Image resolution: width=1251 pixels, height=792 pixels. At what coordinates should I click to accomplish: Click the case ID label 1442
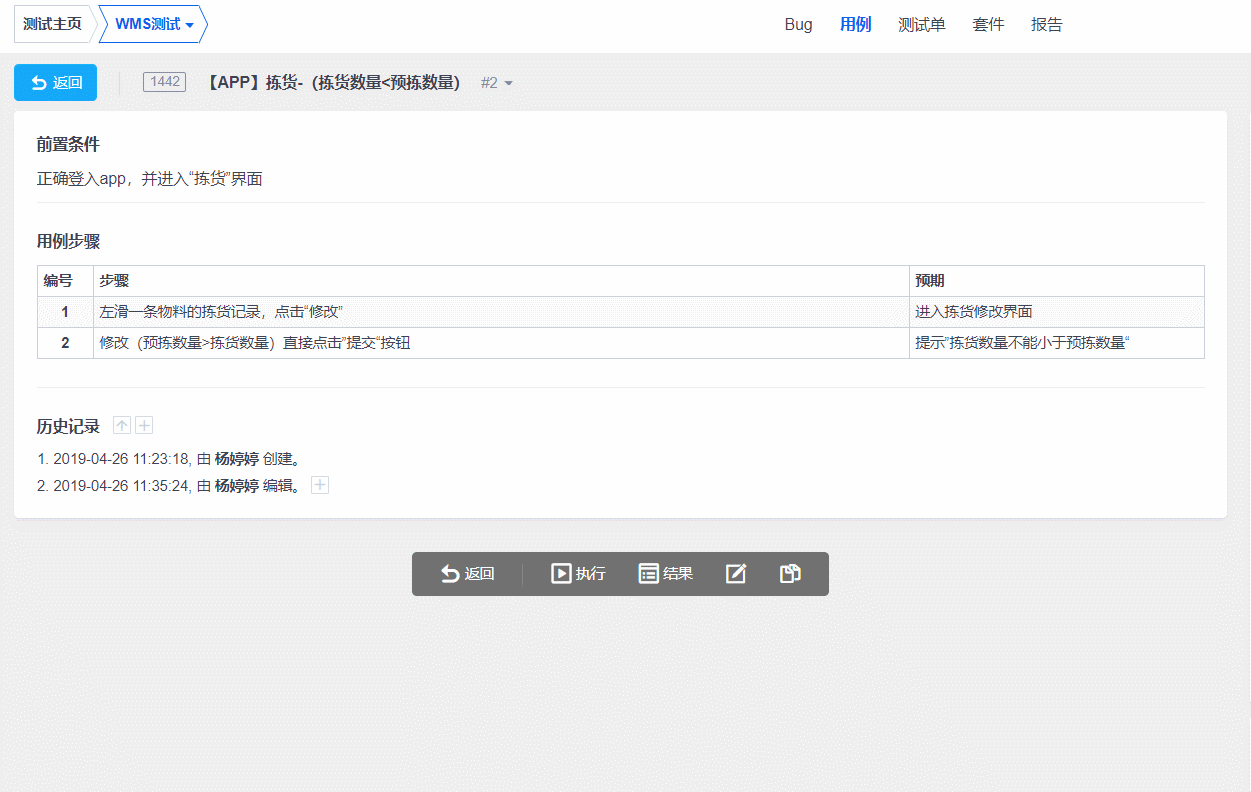[164, 82]
